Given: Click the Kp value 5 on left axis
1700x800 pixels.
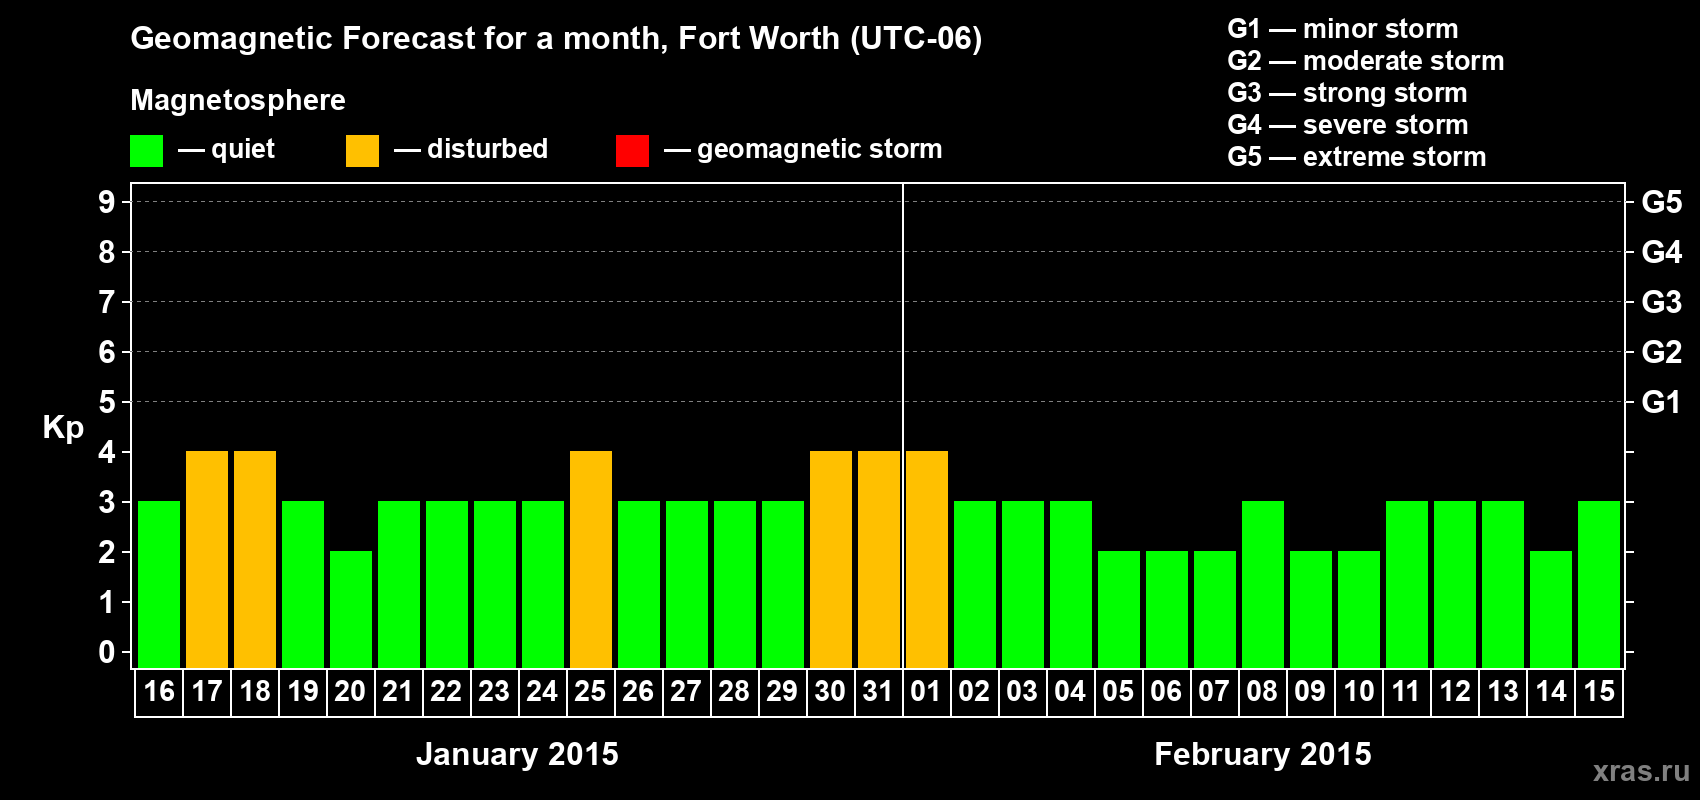Looking at the screenshot, I should (x=107, y=402).
